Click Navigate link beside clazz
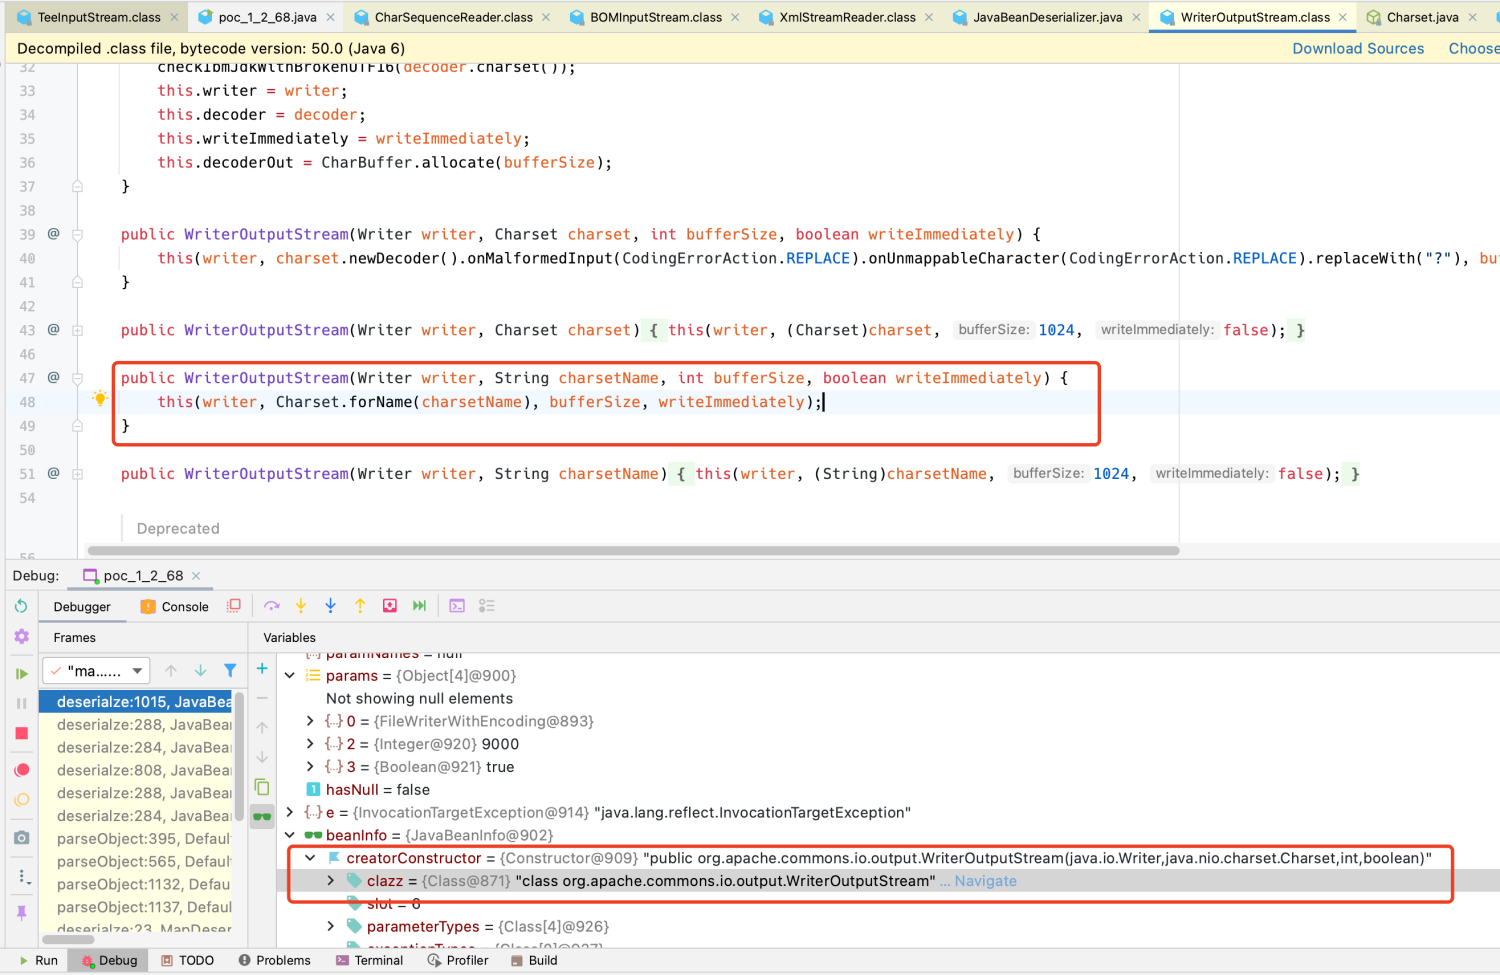Image resolution: width=1500 pixels, height=975 pixels. pyautogui.click(x=985, y=881)
